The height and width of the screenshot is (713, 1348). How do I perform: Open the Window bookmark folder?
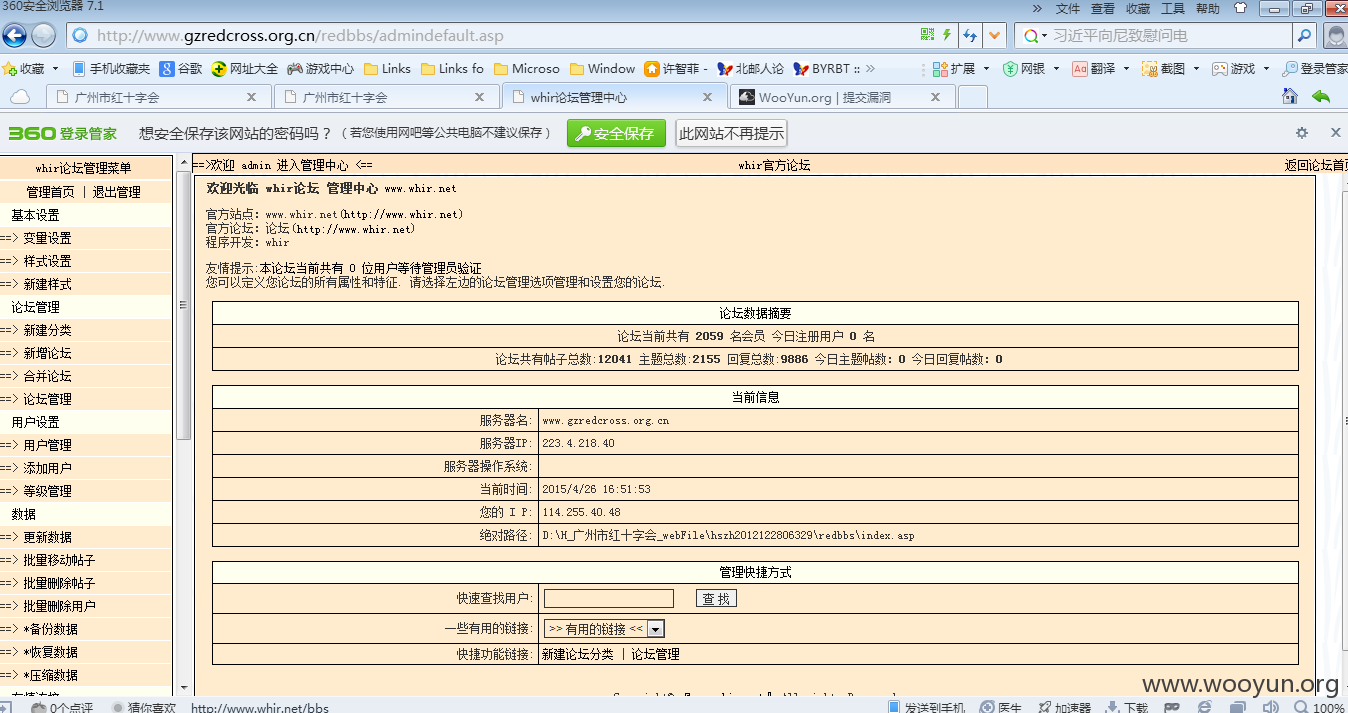(602, 69)
